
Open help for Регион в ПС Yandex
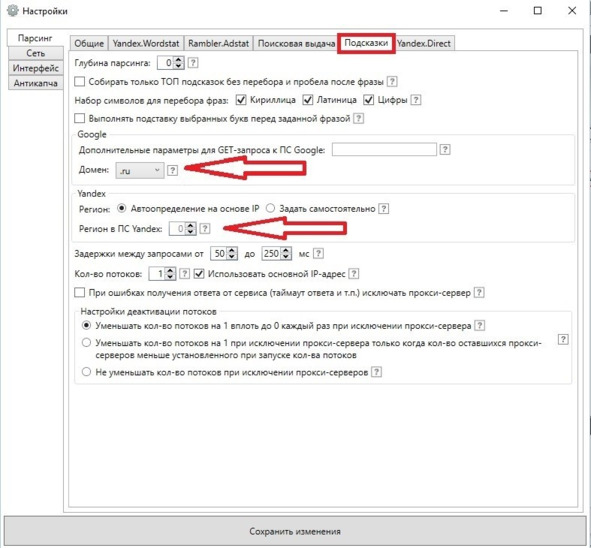(205, 228)
